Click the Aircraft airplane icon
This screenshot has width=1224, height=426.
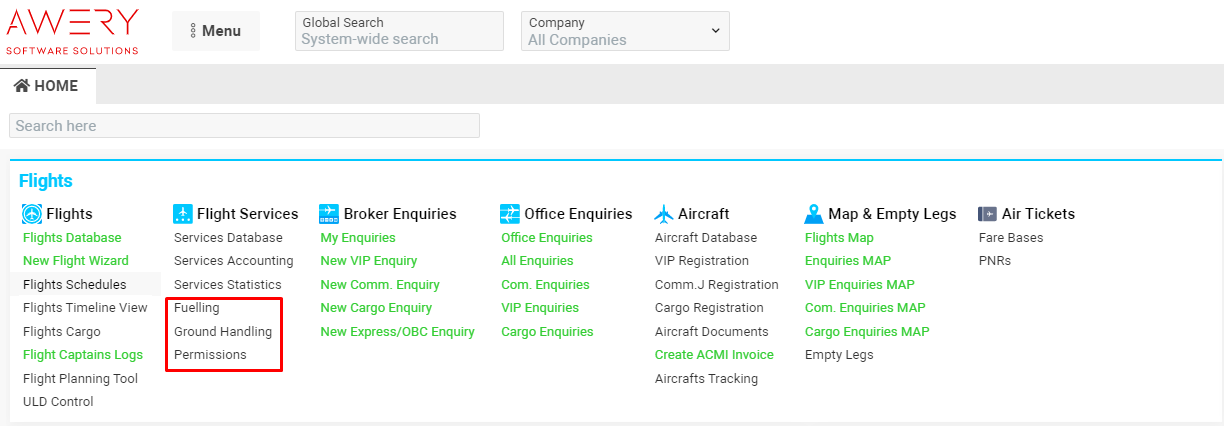point(664,214)
